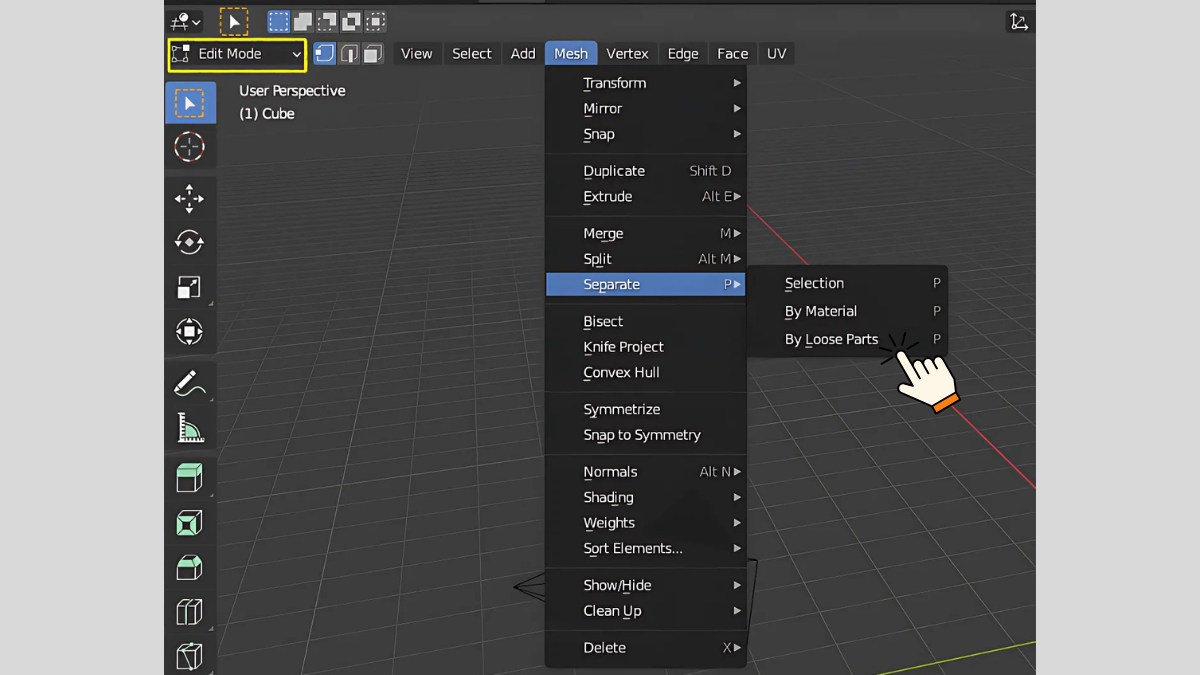The width and height of the screenshot is (1200, 675).
Task: Open the Add menu
Action: point(523,54)
